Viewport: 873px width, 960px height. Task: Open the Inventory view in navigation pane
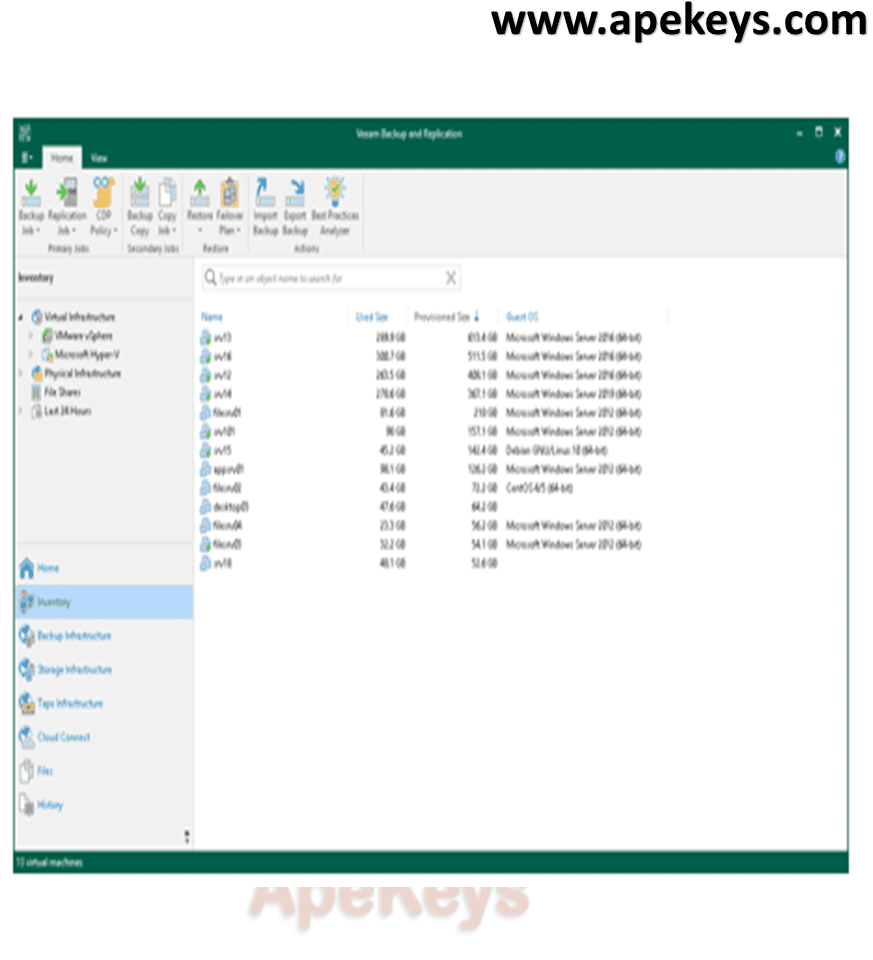coord(104,602)
